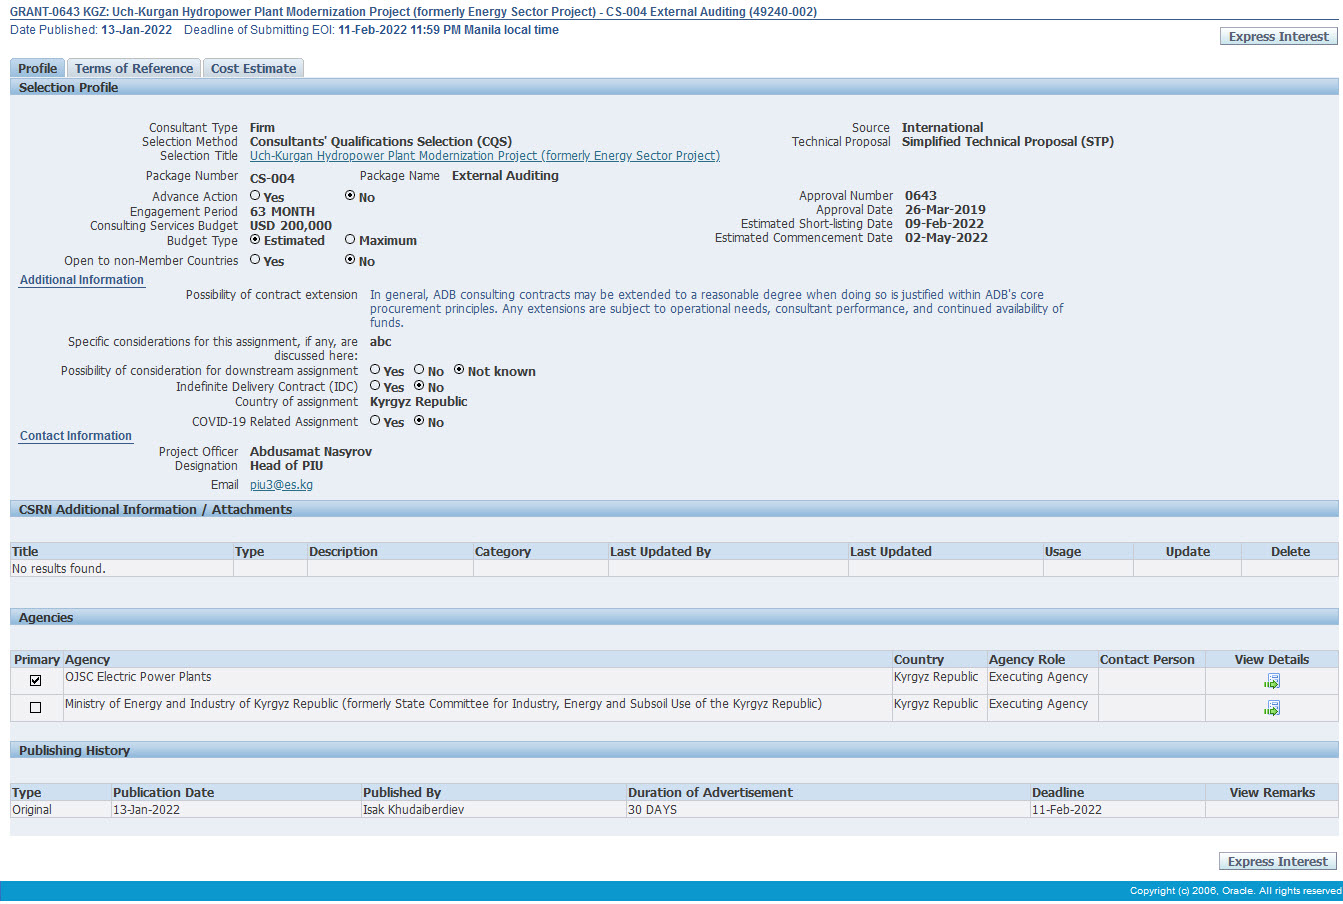Image resolution: width=1343 pixels, height=904 pixels.
Task: Click the Publication Date column header
Action: pyautogui.click(x=163, y=792)
